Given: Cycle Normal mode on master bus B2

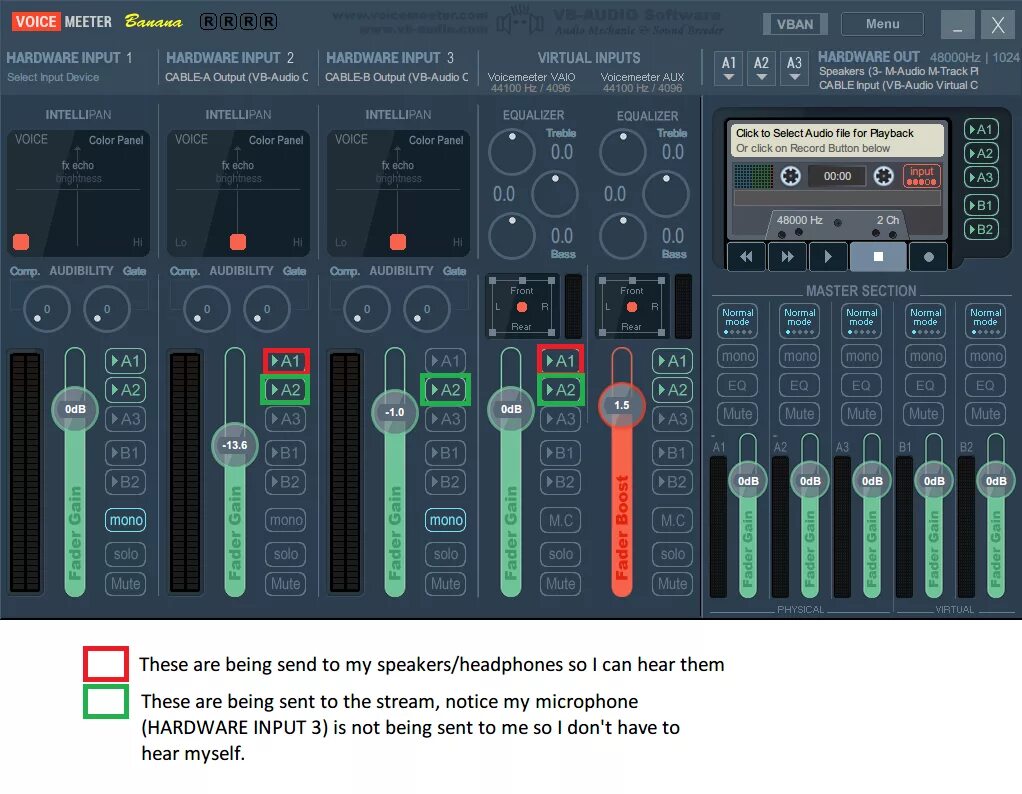Looking at the screenshot, I should [986, 320].
